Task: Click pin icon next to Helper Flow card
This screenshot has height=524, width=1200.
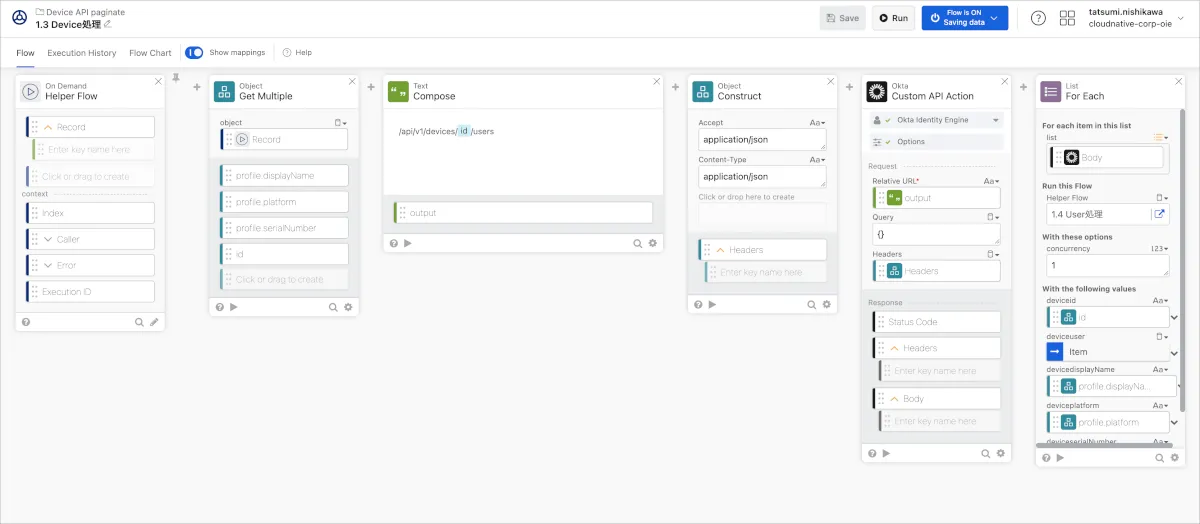Action: click(176, 77)
